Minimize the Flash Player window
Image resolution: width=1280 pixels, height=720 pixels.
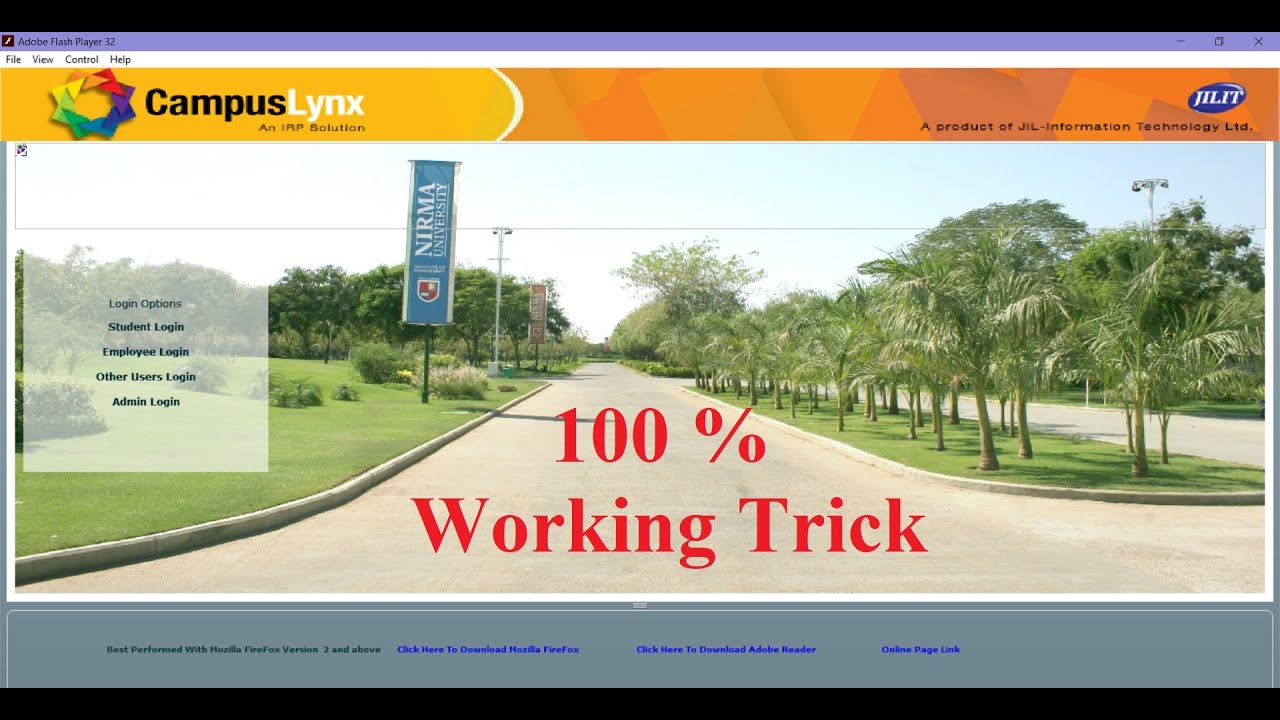[x=1181, y=42]
